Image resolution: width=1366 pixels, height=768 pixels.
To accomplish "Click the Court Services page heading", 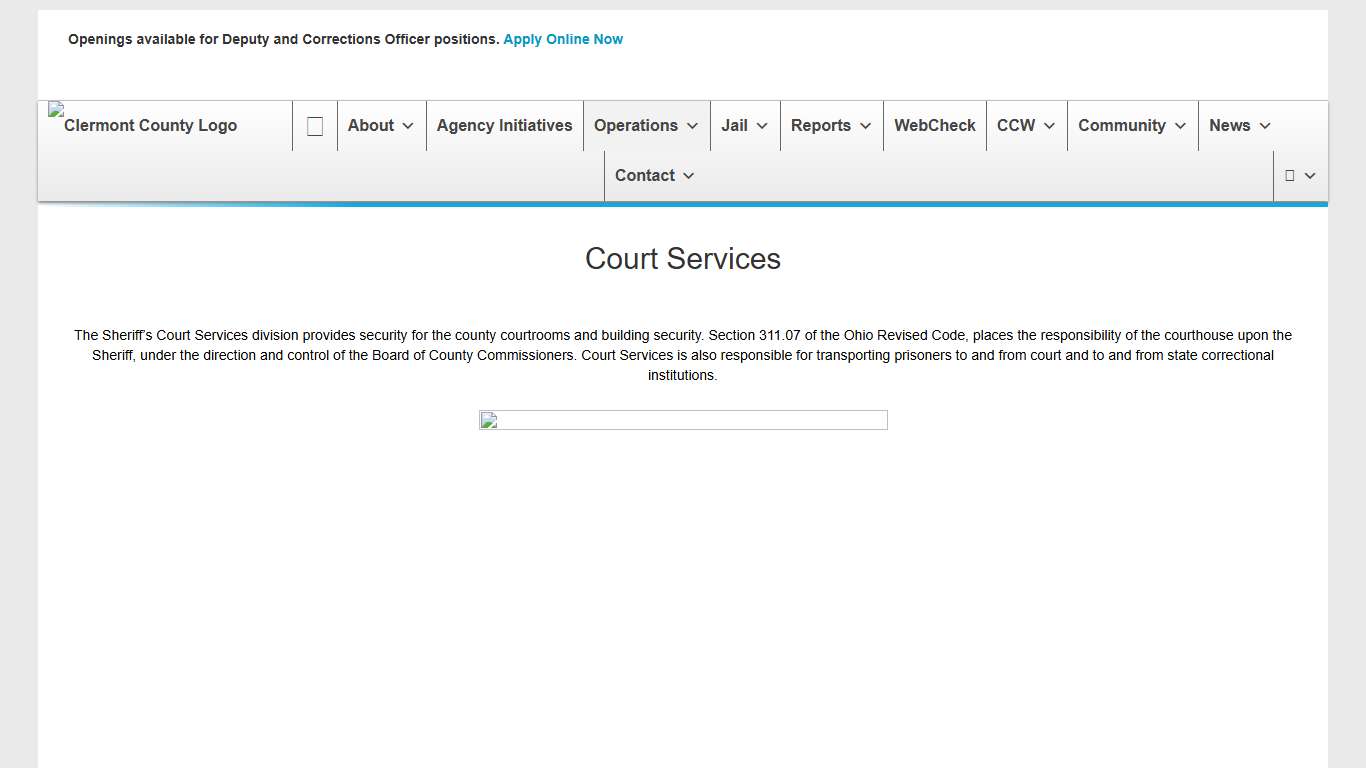I will pos(683,258).
